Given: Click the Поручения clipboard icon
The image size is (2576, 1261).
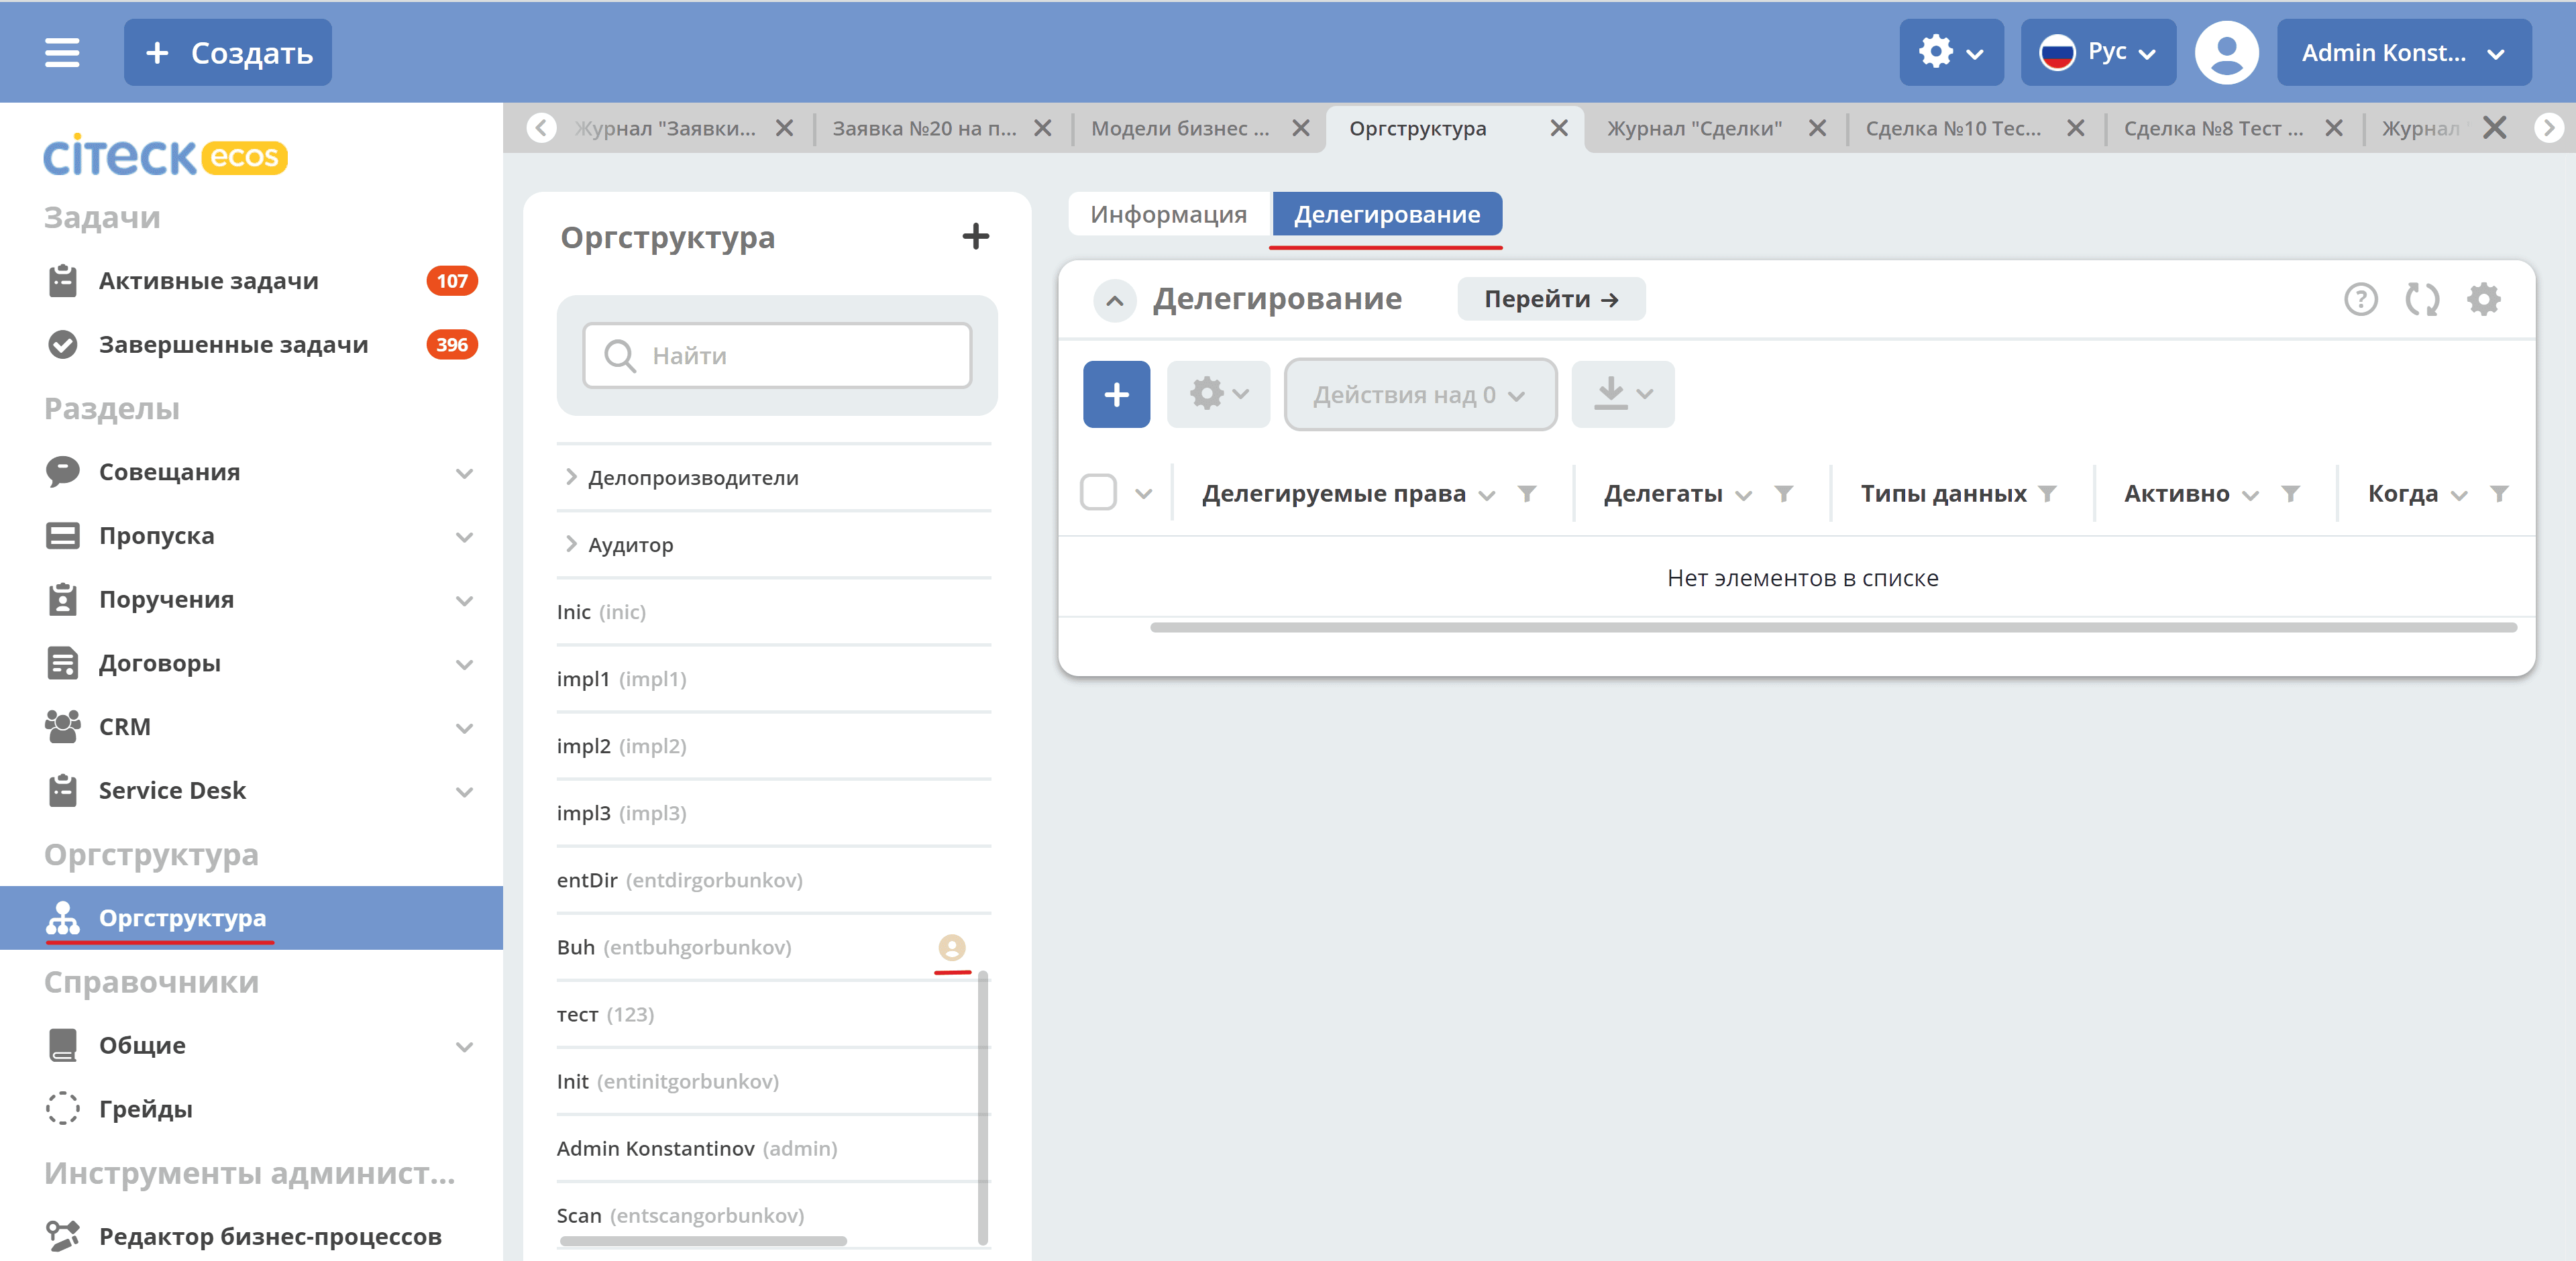Looking at the screenshot, I should click(x=62, y=599).
